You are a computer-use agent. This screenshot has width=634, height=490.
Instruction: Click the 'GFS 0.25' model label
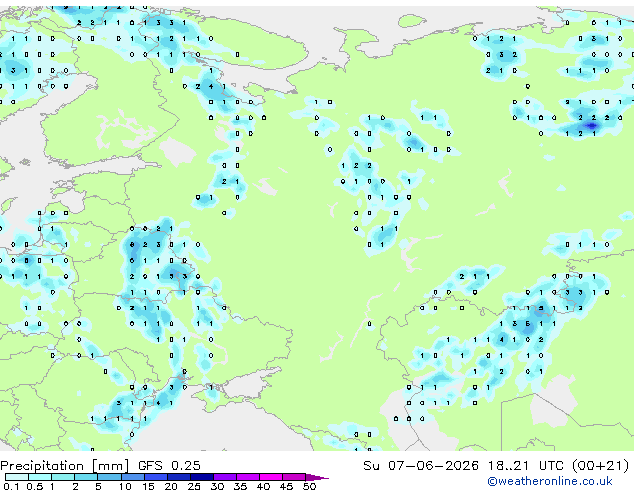169,465
